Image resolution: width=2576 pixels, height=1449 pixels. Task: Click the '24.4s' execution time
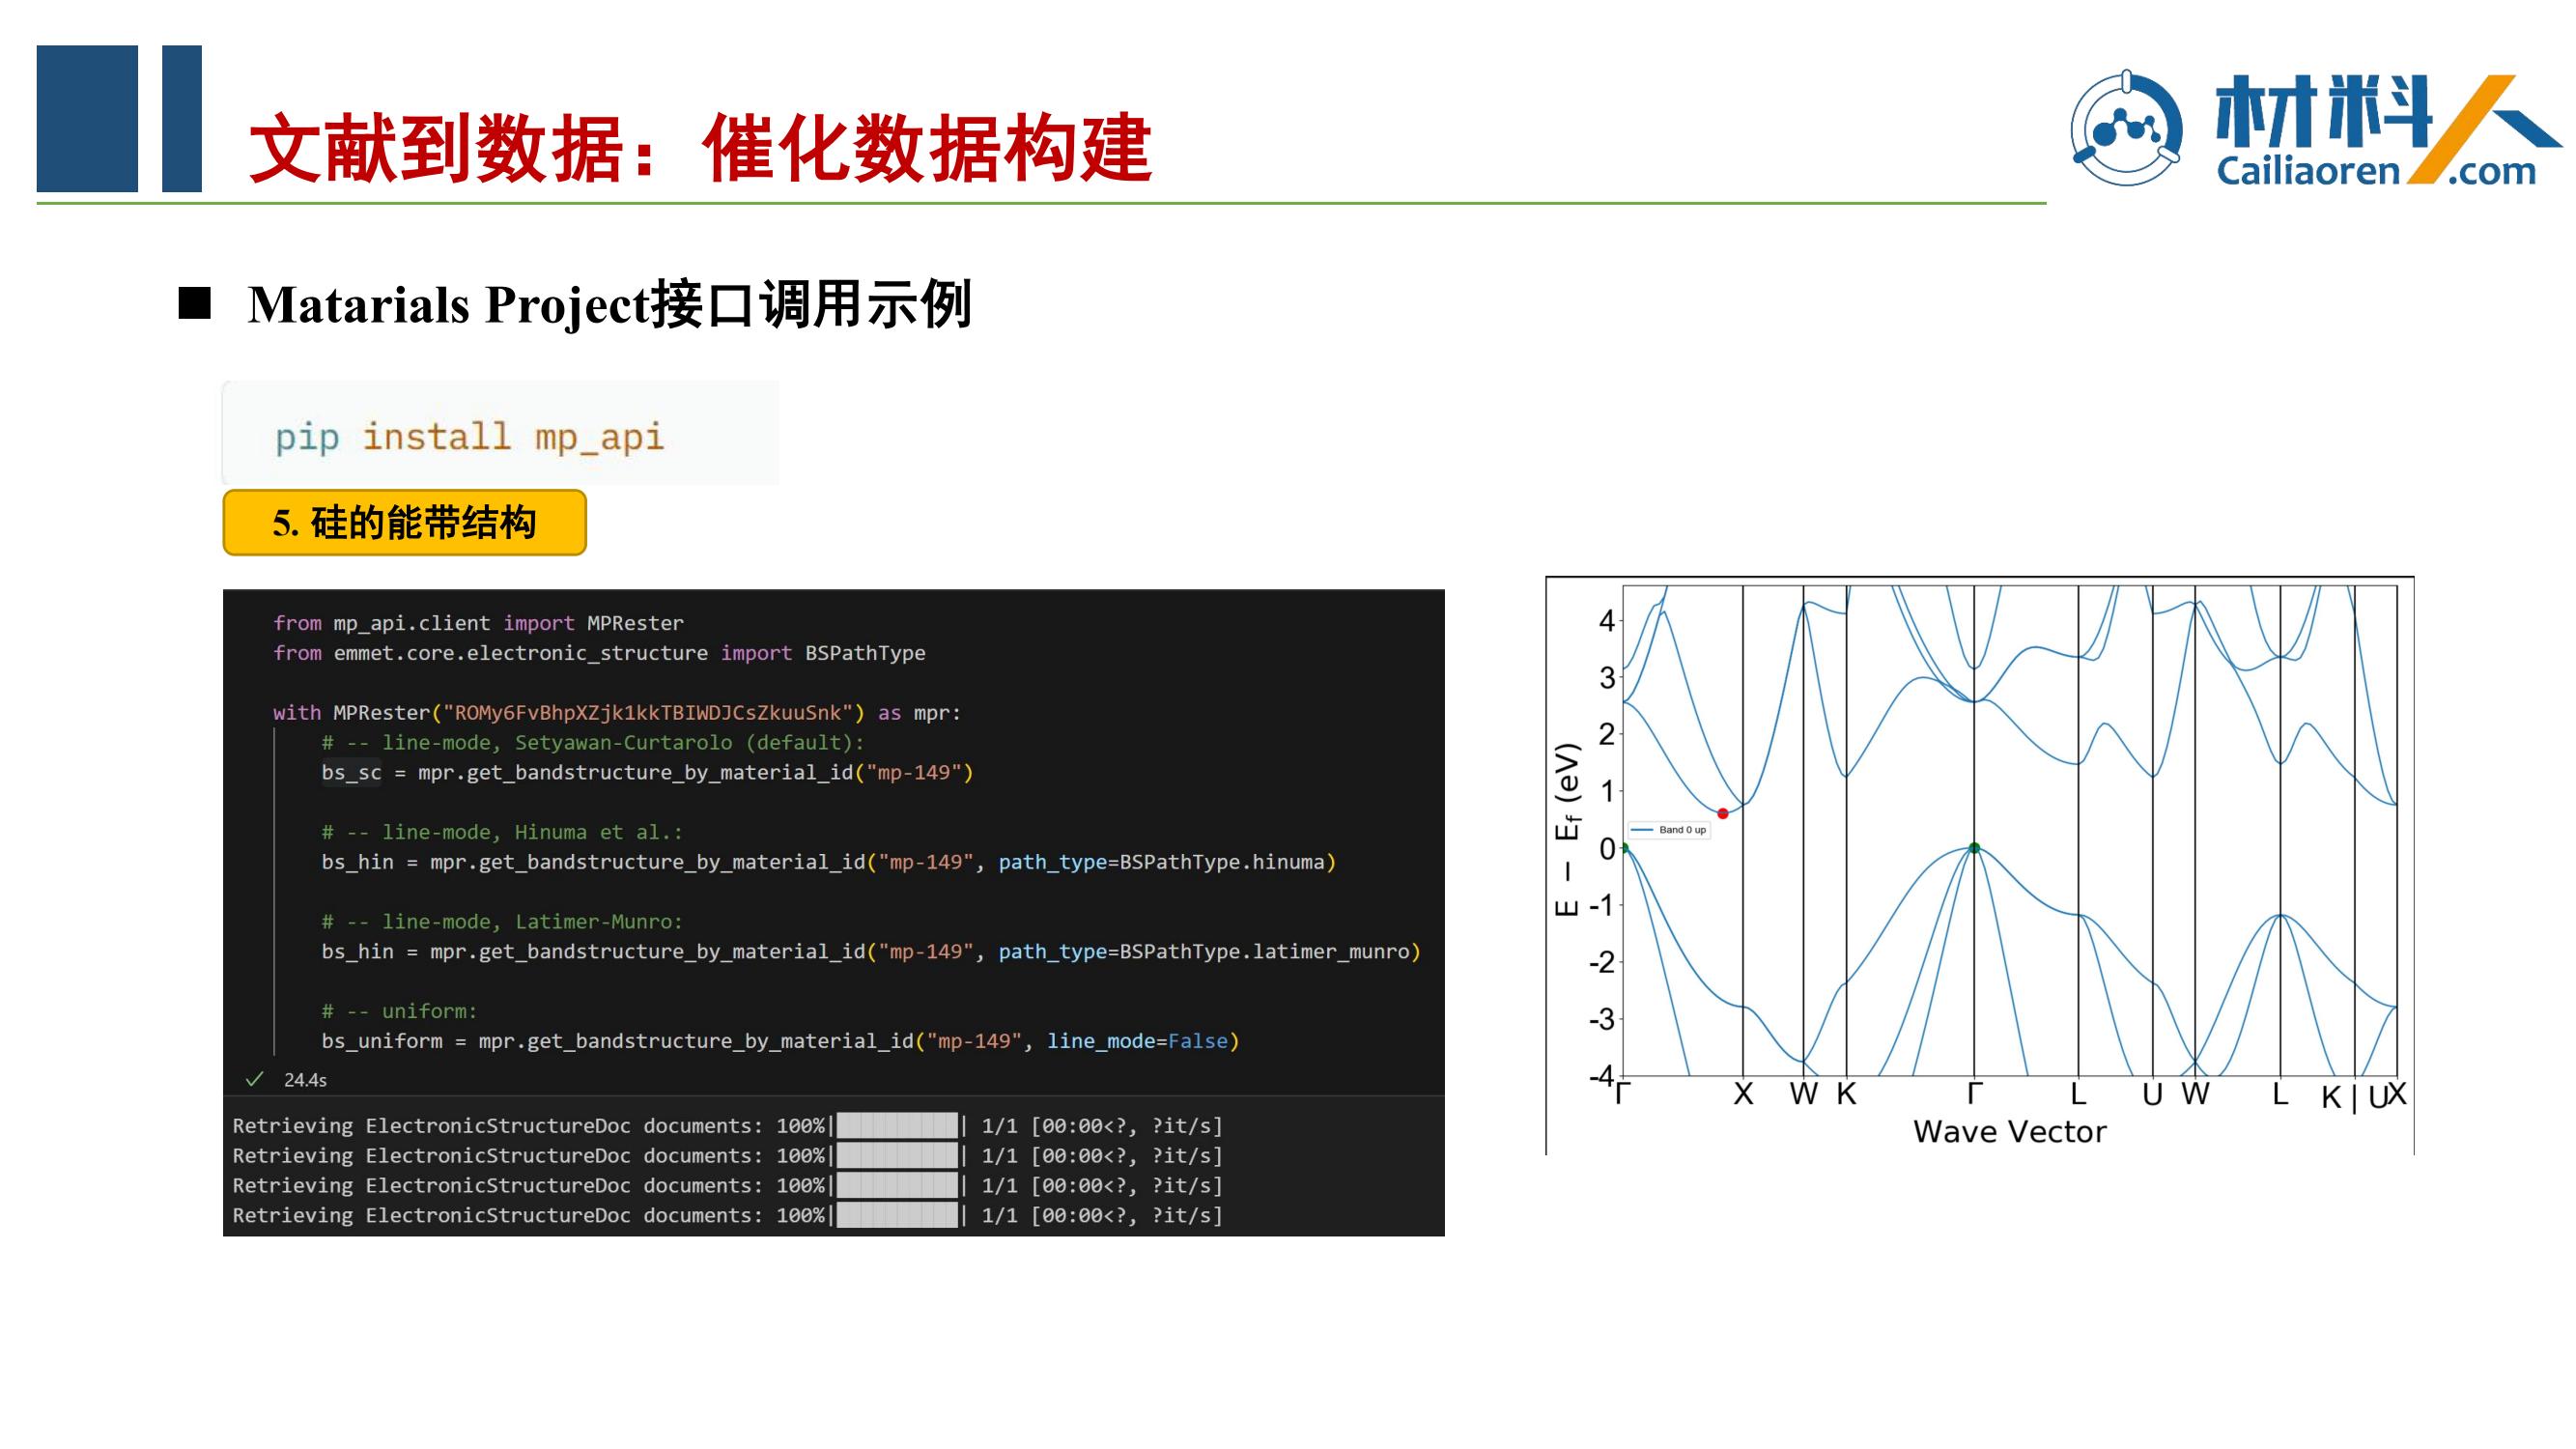pos(305,1080)
